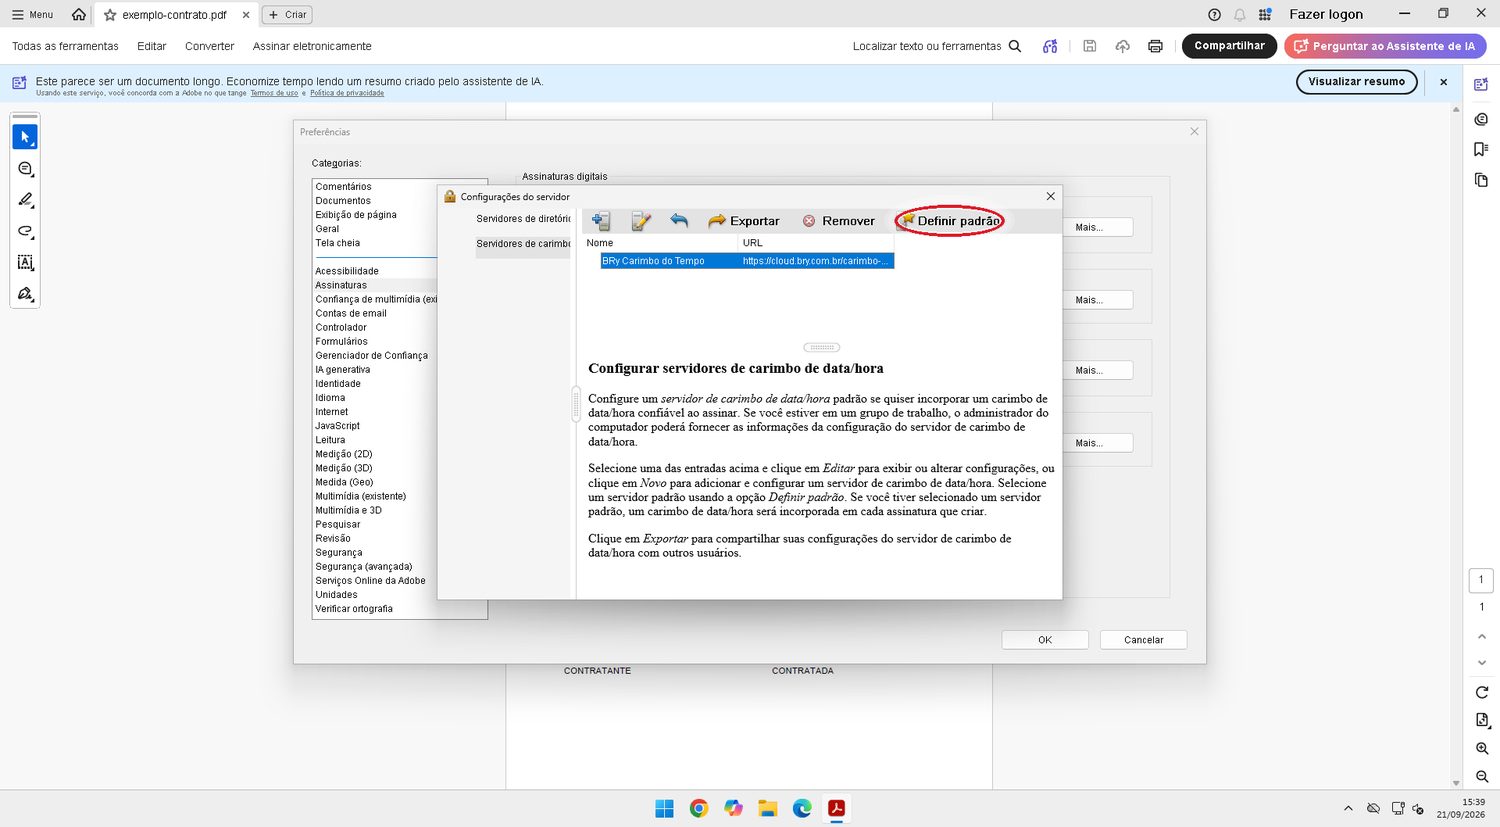Select Servidores de diretório category
Screen dimensions: 1500x827
click(523, 219)
